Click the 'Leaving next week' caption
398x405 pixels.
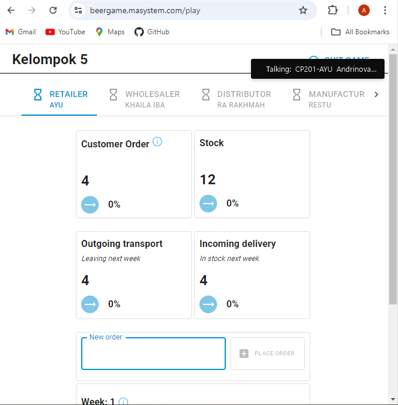[x=111, y=258]
